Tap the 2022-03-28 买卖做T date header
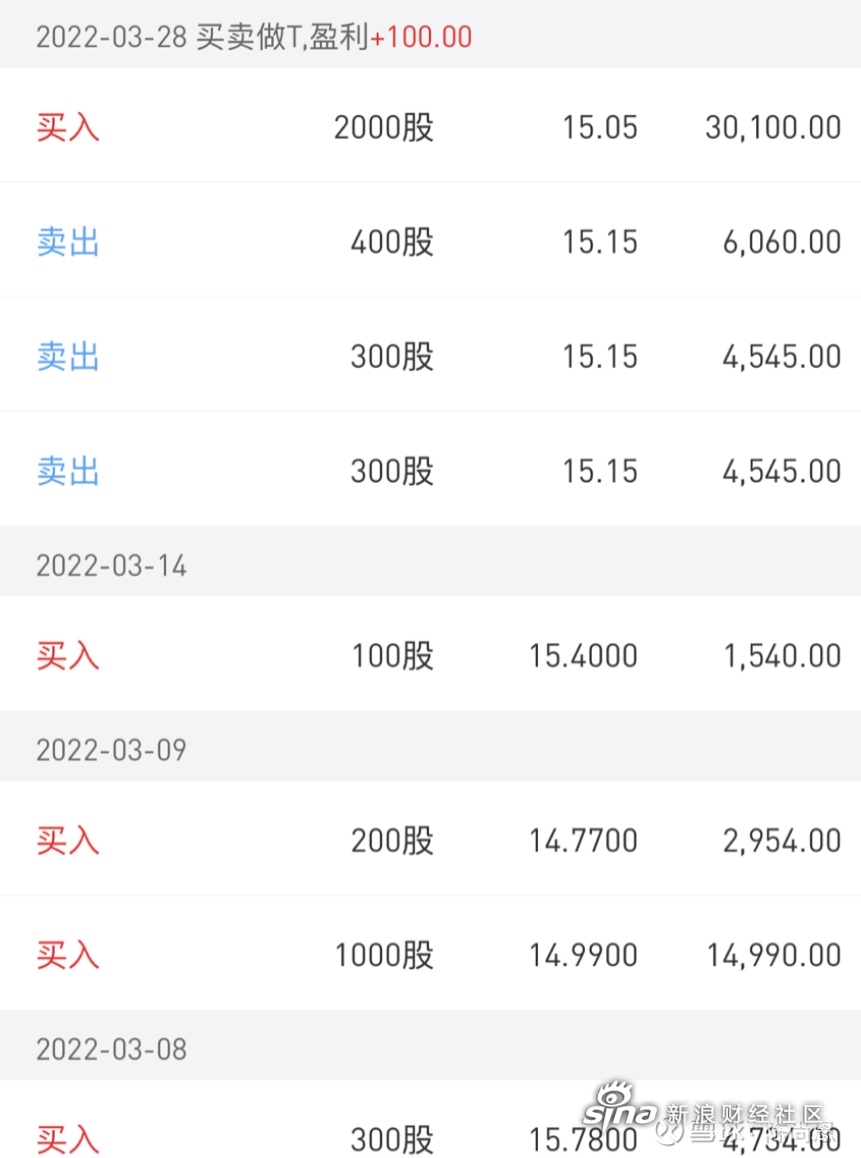Viewport: 861px width, 1158px height. 430,34
